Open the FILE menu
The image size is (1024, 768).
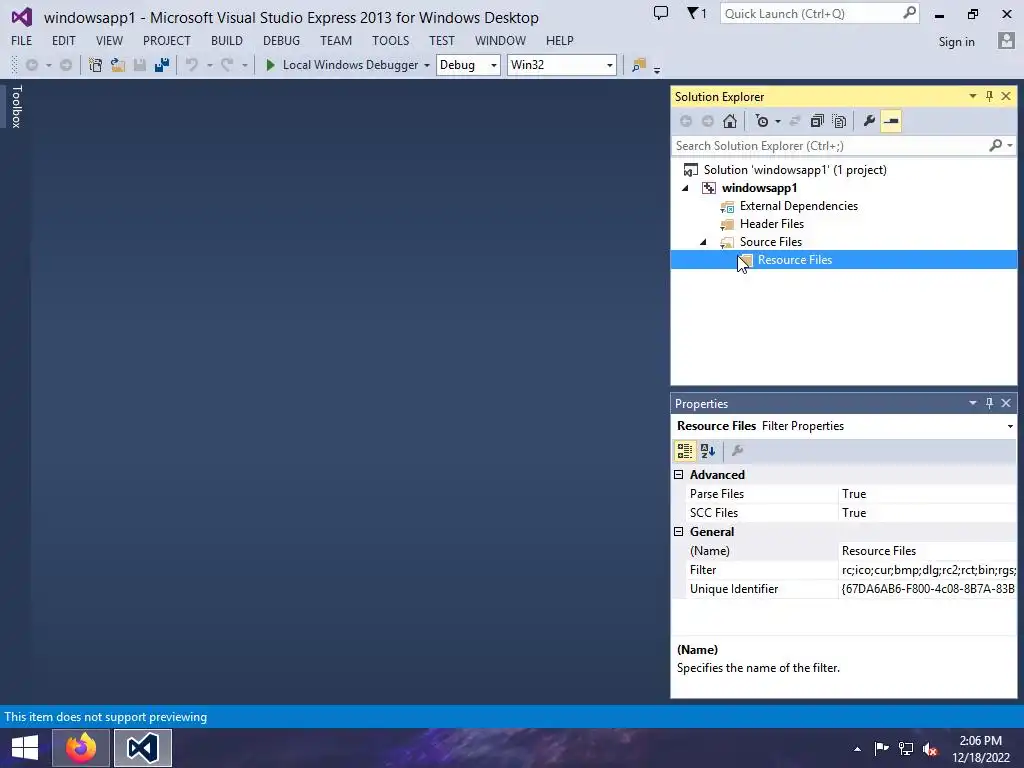(22, 40)
